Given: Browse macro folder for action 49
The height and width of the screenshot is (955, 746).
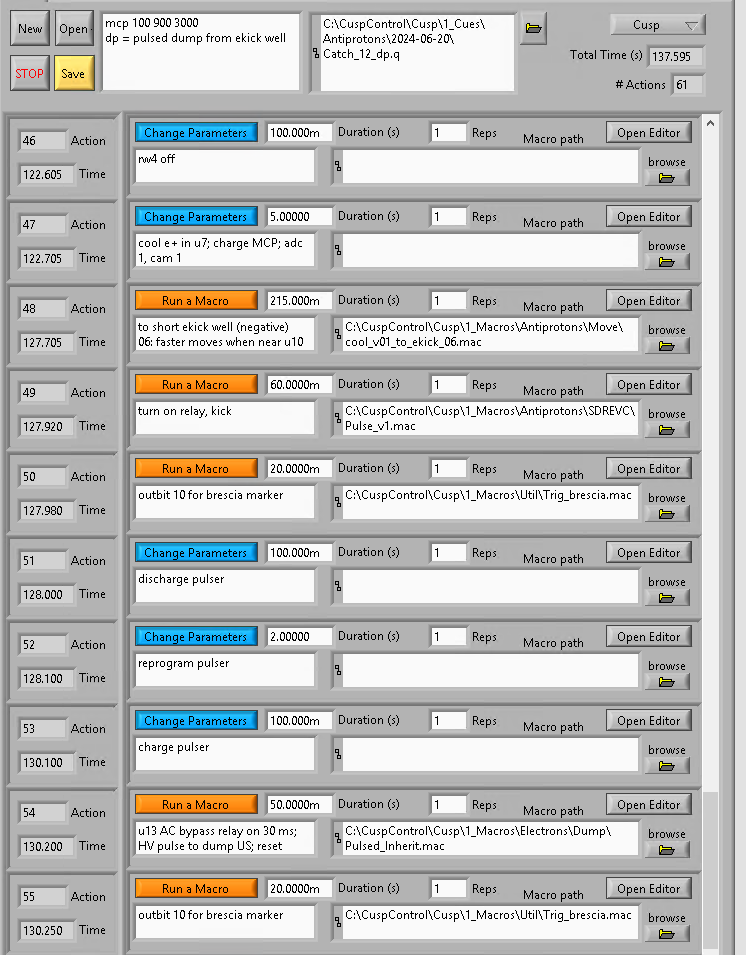Looking at the screenshot, I should (667, 430).
